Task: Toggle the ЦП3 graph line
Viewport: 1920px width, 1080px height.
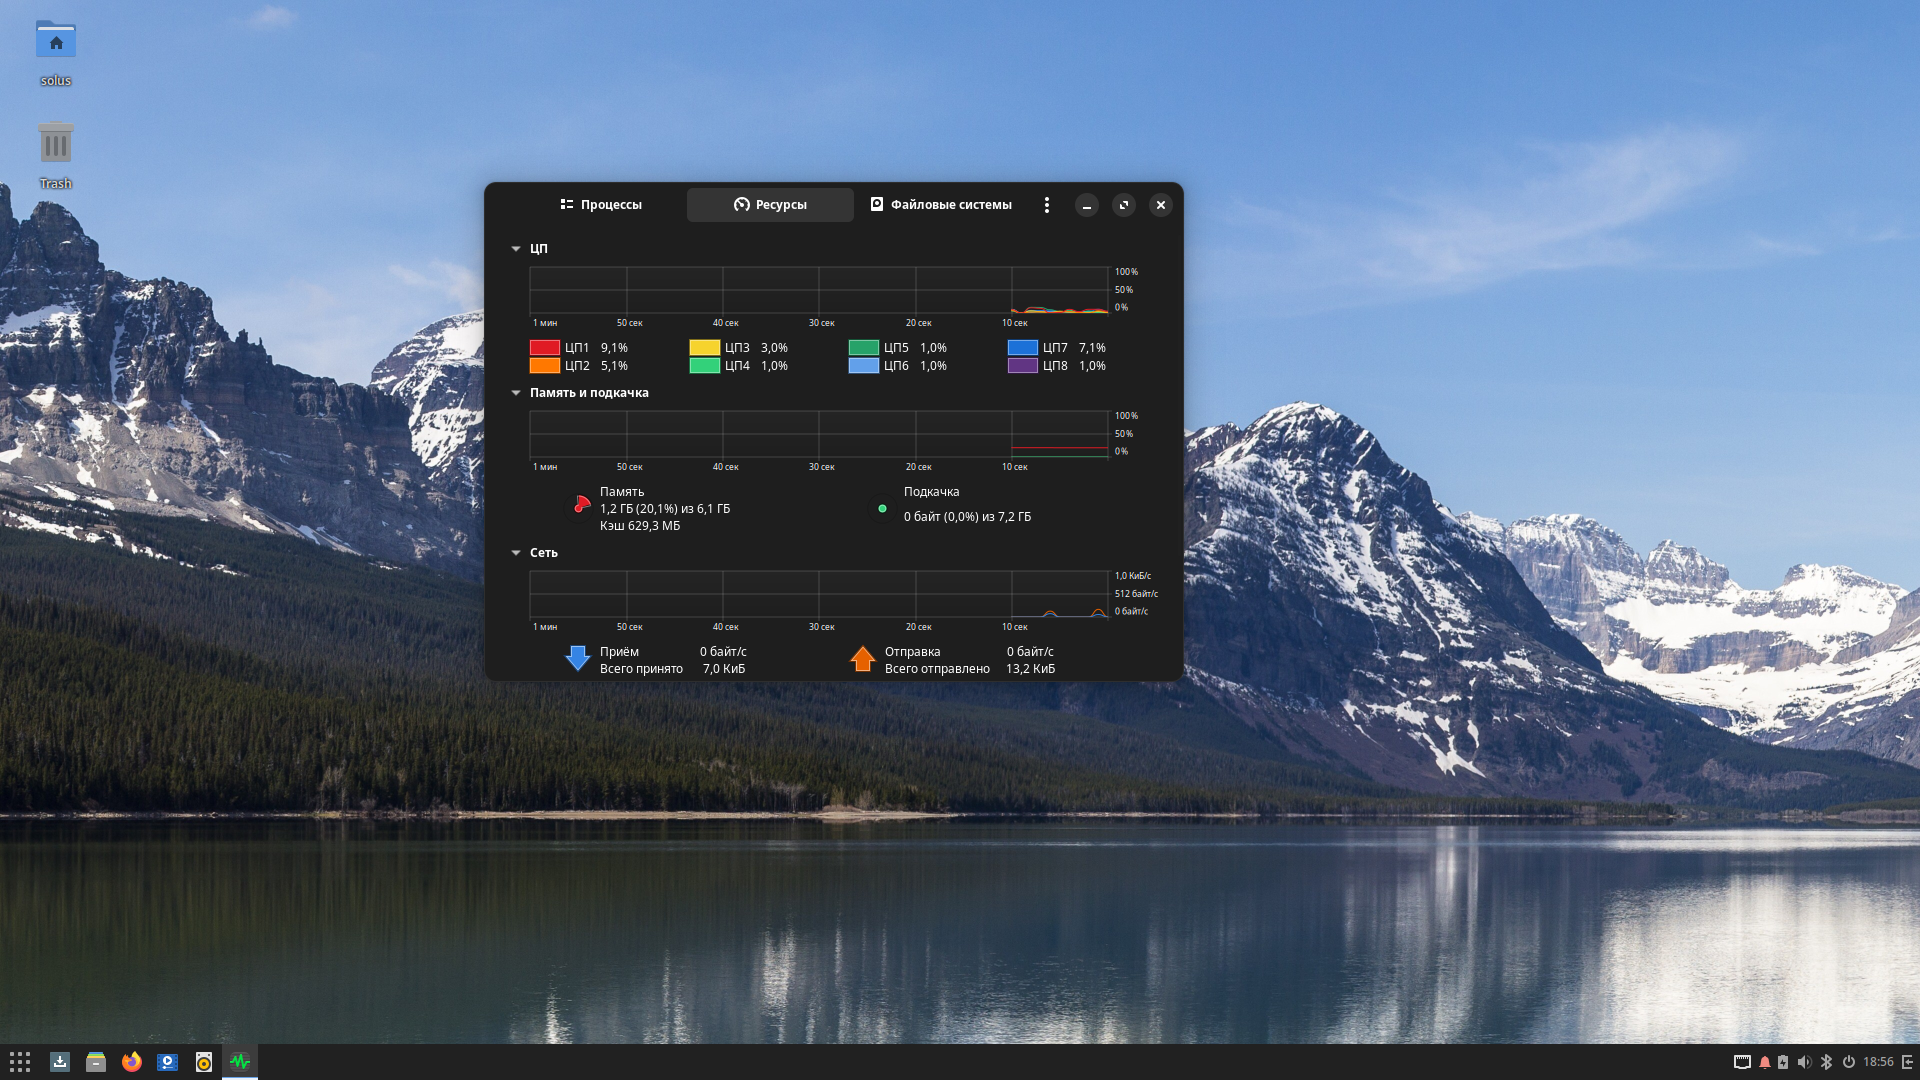Action: [703, 347]
